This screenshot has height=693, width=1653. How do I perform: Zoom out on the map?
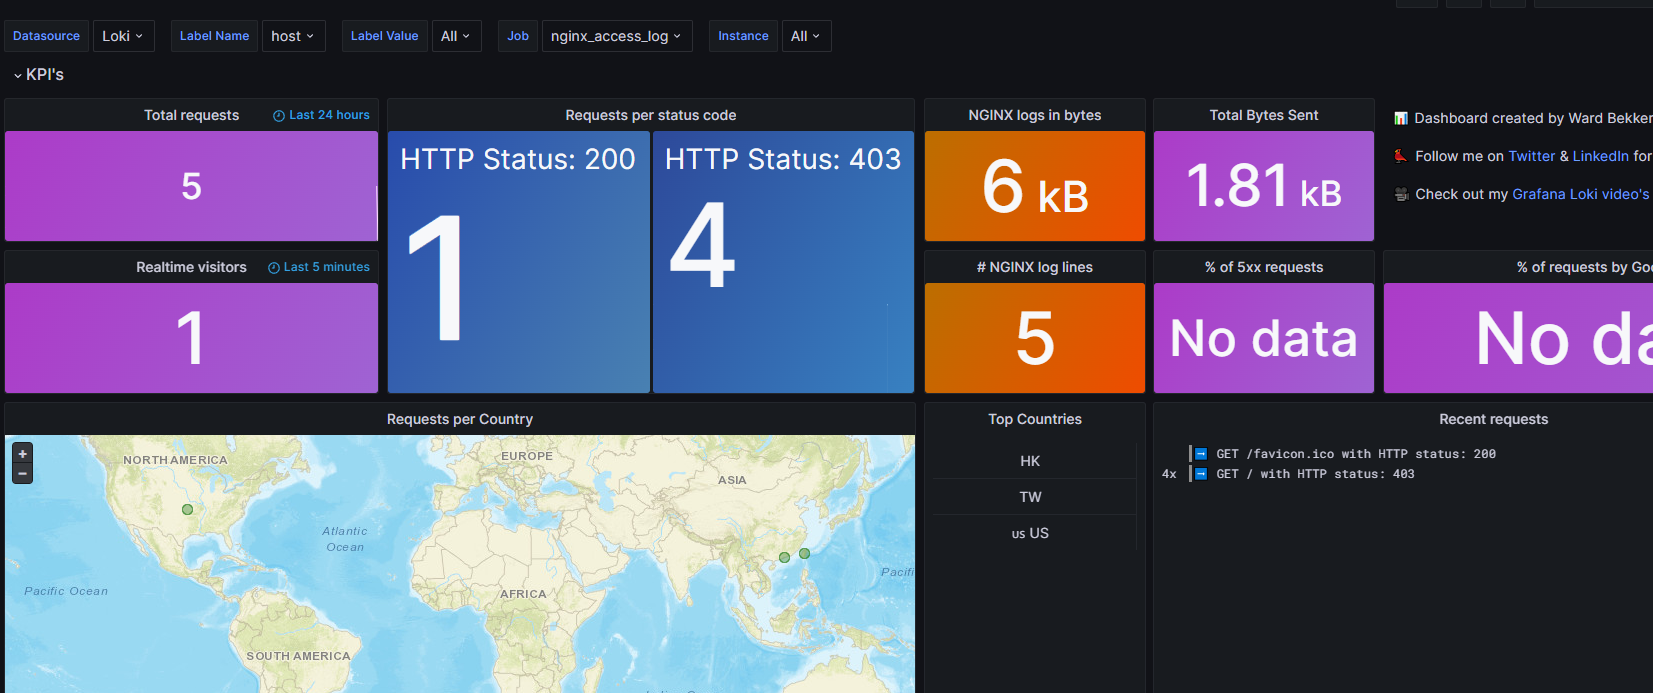pyautogui.click(x=22, y=473)
